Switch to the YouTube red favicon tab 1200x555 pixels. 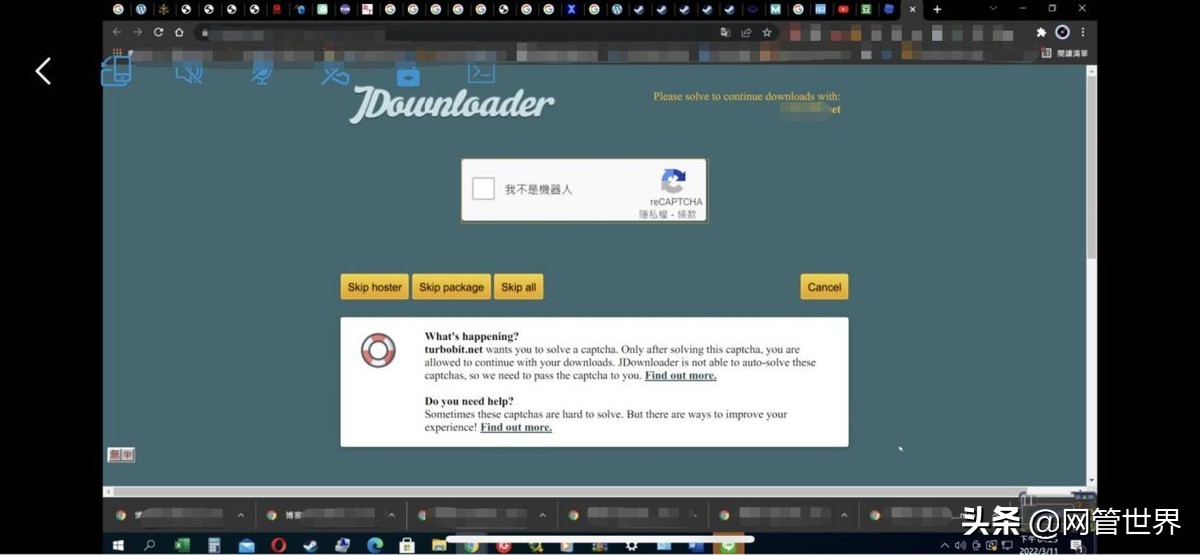[843, 9]
